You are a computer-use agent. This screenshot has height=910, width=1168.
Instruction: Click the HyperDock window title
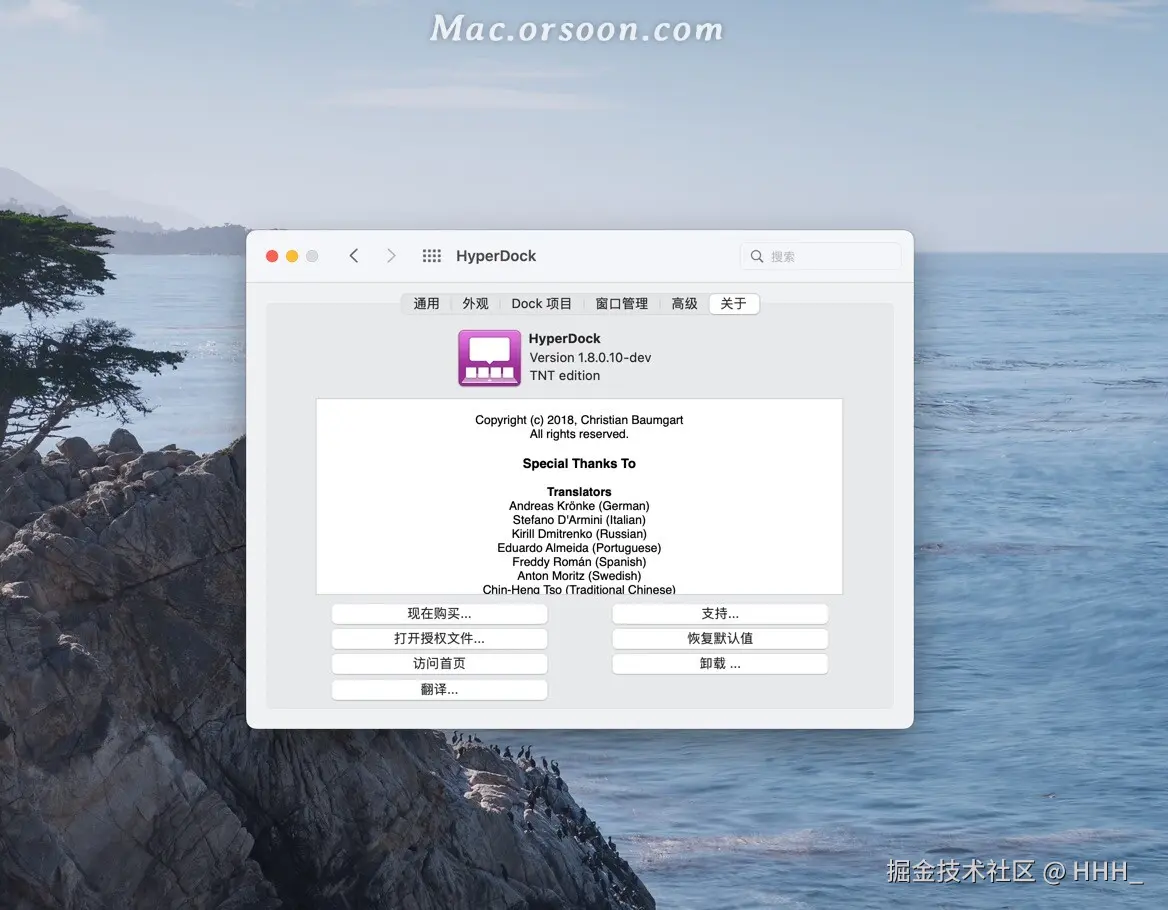click(496, 256)
